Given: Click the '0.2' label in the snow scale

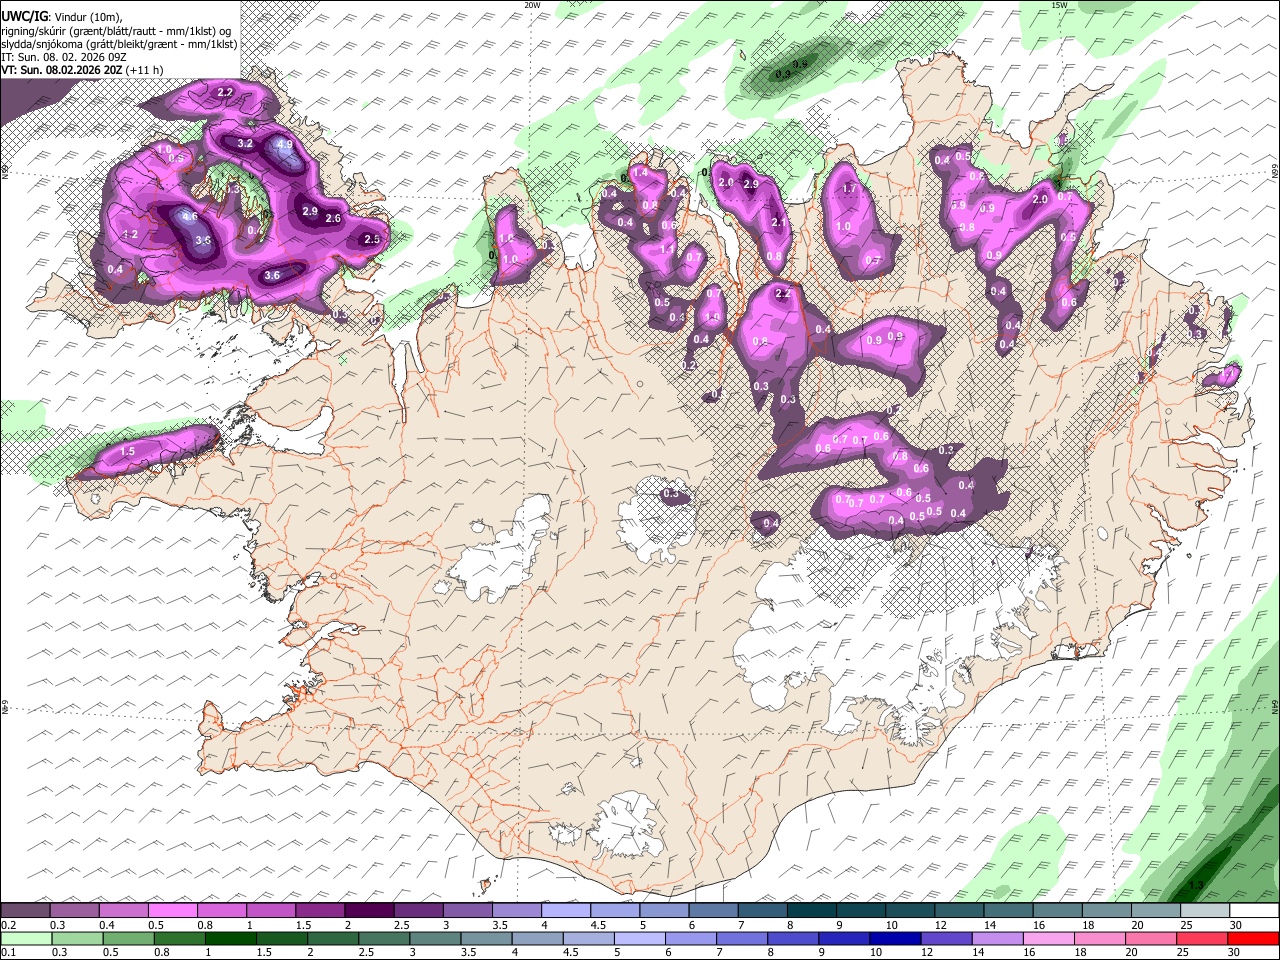Looking at the screenshot, I should pos(9,925).
